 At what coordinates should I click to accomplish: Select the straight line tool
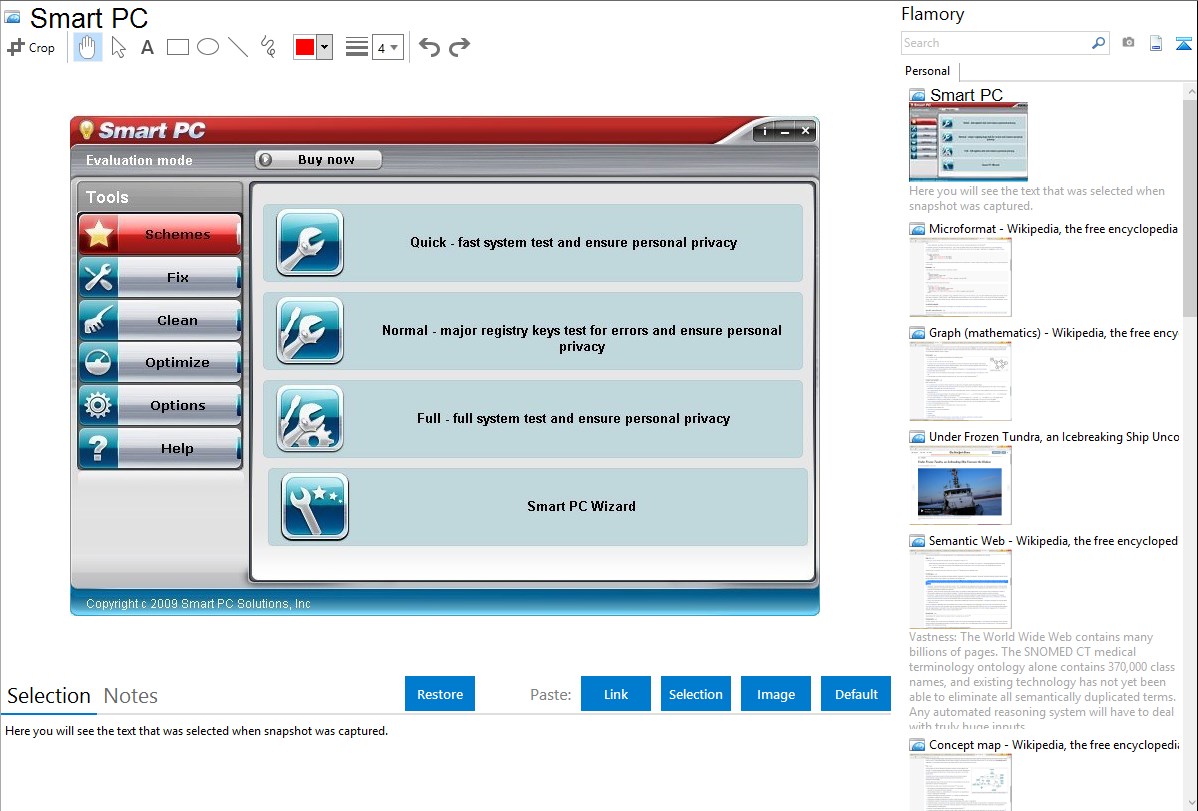coord(238,47)
